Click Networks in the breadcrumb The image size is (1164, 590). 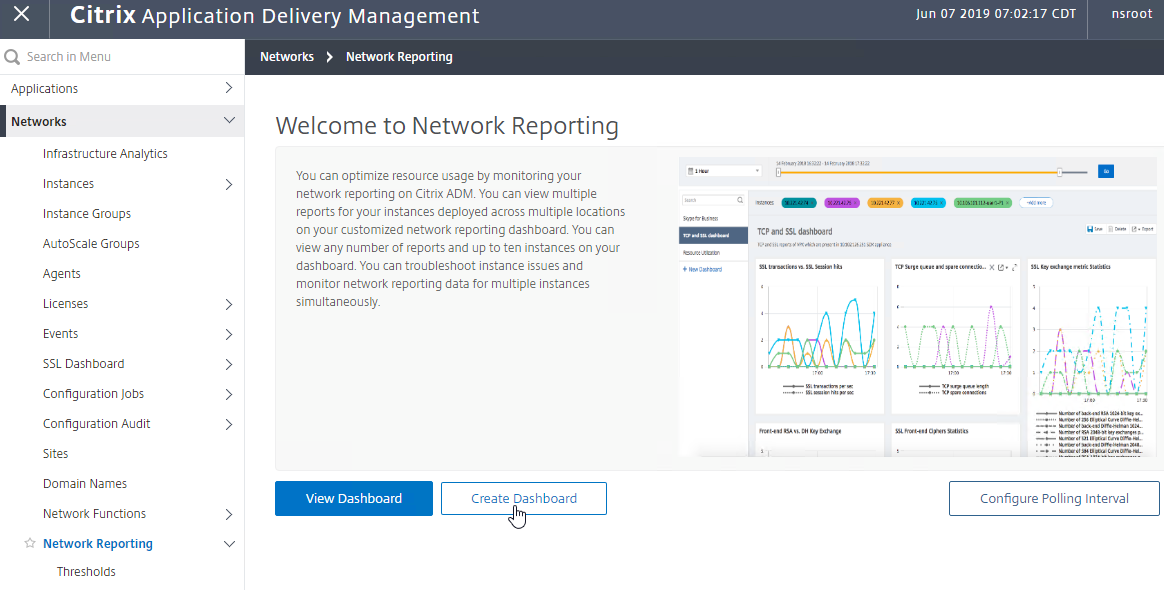pyautogui.click(x=287, y=56)
